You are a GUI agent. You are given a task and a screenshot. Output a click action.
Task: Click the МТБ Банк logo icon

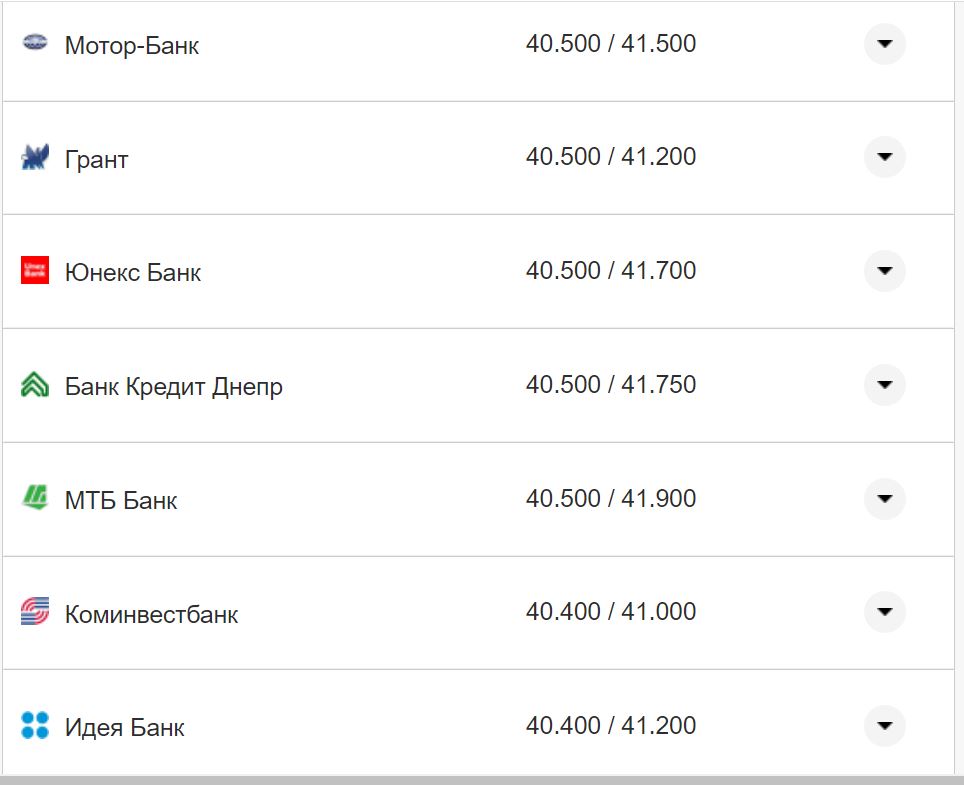click(35, 498)
